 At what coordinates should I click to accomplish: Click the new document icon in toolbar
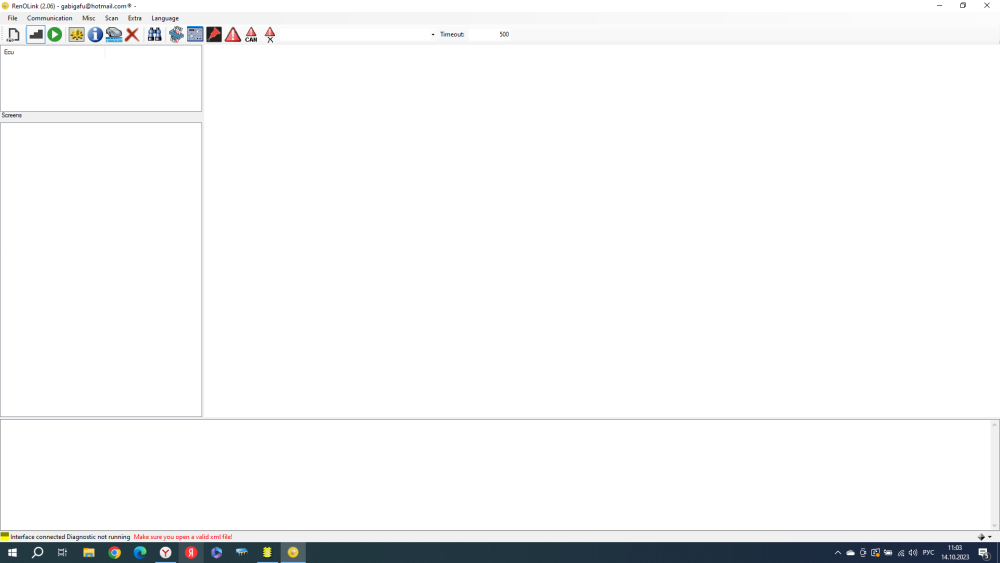click(13, 35)
